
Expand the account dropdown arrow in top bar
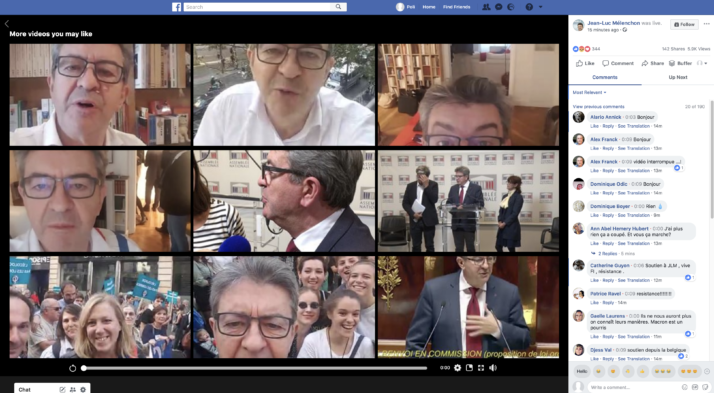541,7
